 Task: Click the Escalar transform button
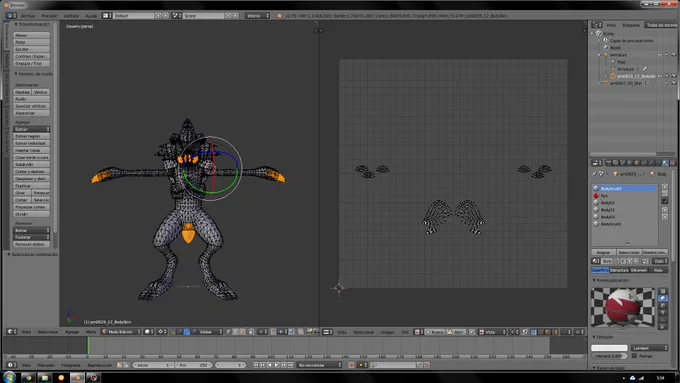[x=31, y=49]
